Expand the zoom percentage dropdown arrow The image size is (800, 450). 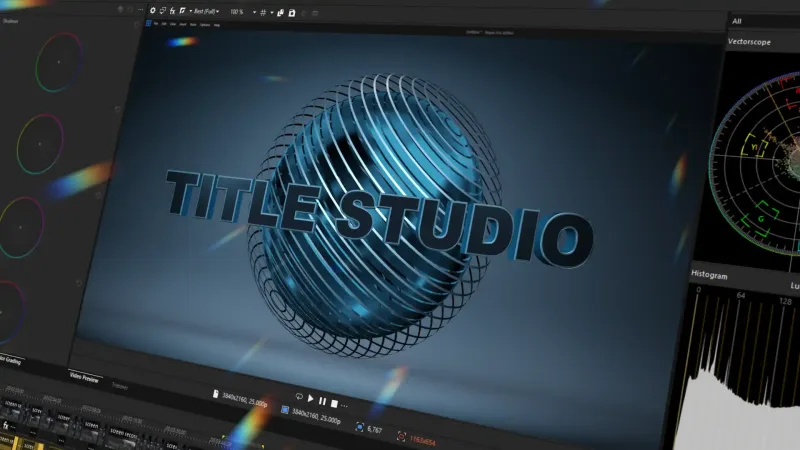254,12
